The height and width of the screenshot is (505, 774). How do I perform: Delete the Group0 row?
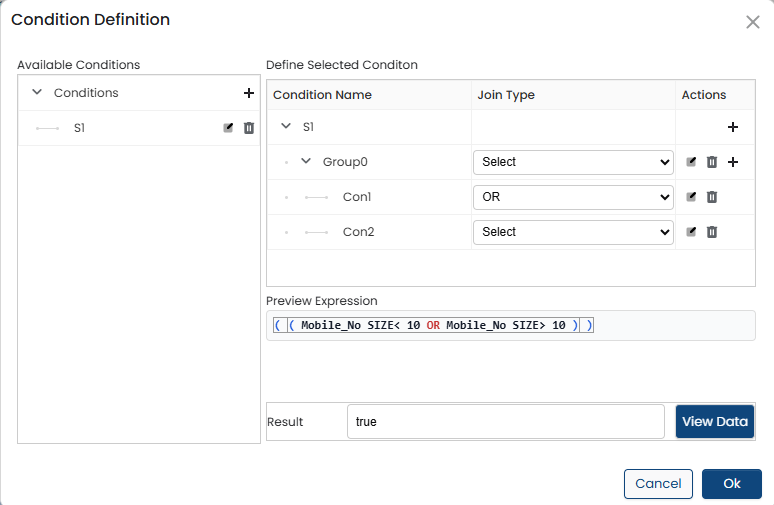click(x=712, y=162)
